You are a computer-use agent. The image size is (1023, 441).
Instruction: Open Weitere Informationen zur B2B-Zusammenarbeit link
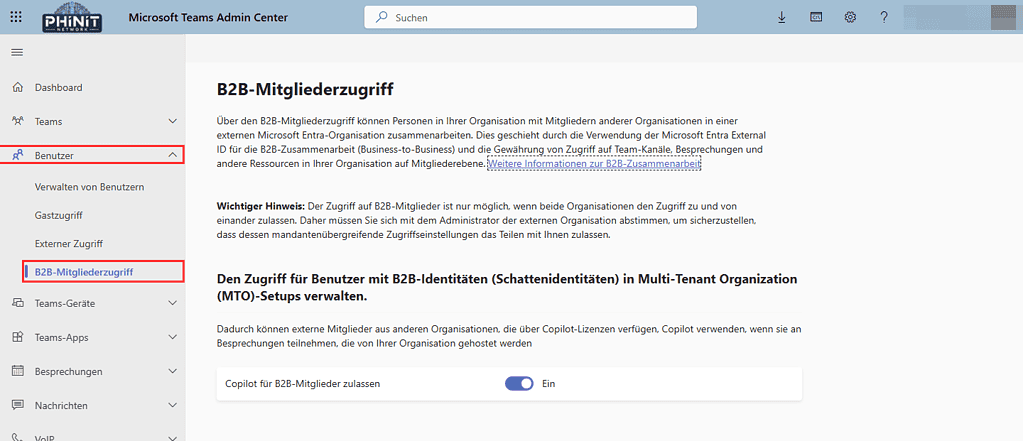click(593, 163)
